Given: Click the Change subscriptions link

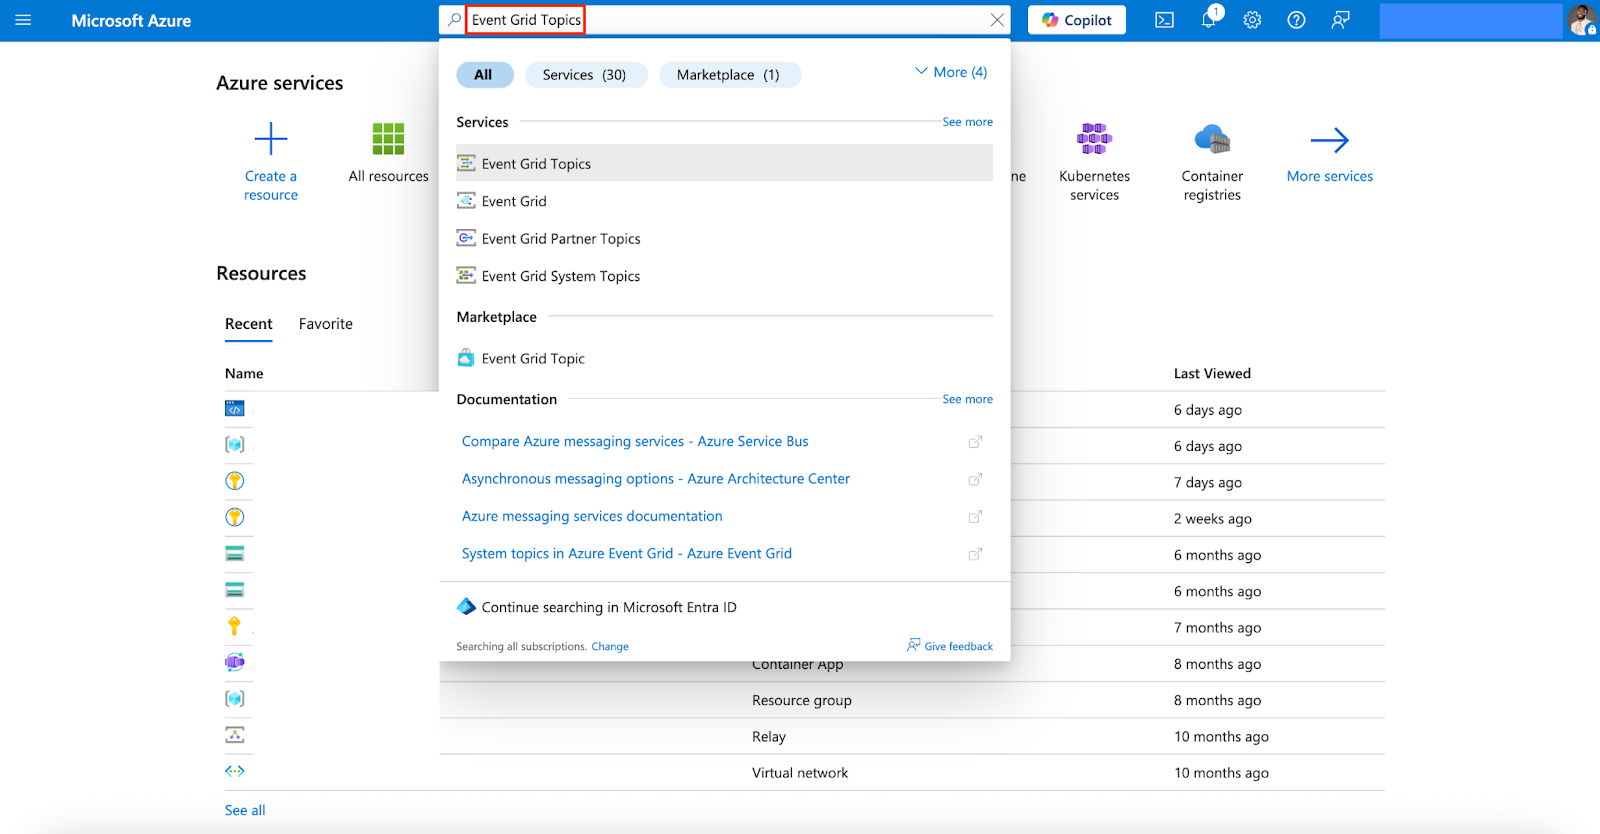Looking at the screenshot, I should pos(610,647).
